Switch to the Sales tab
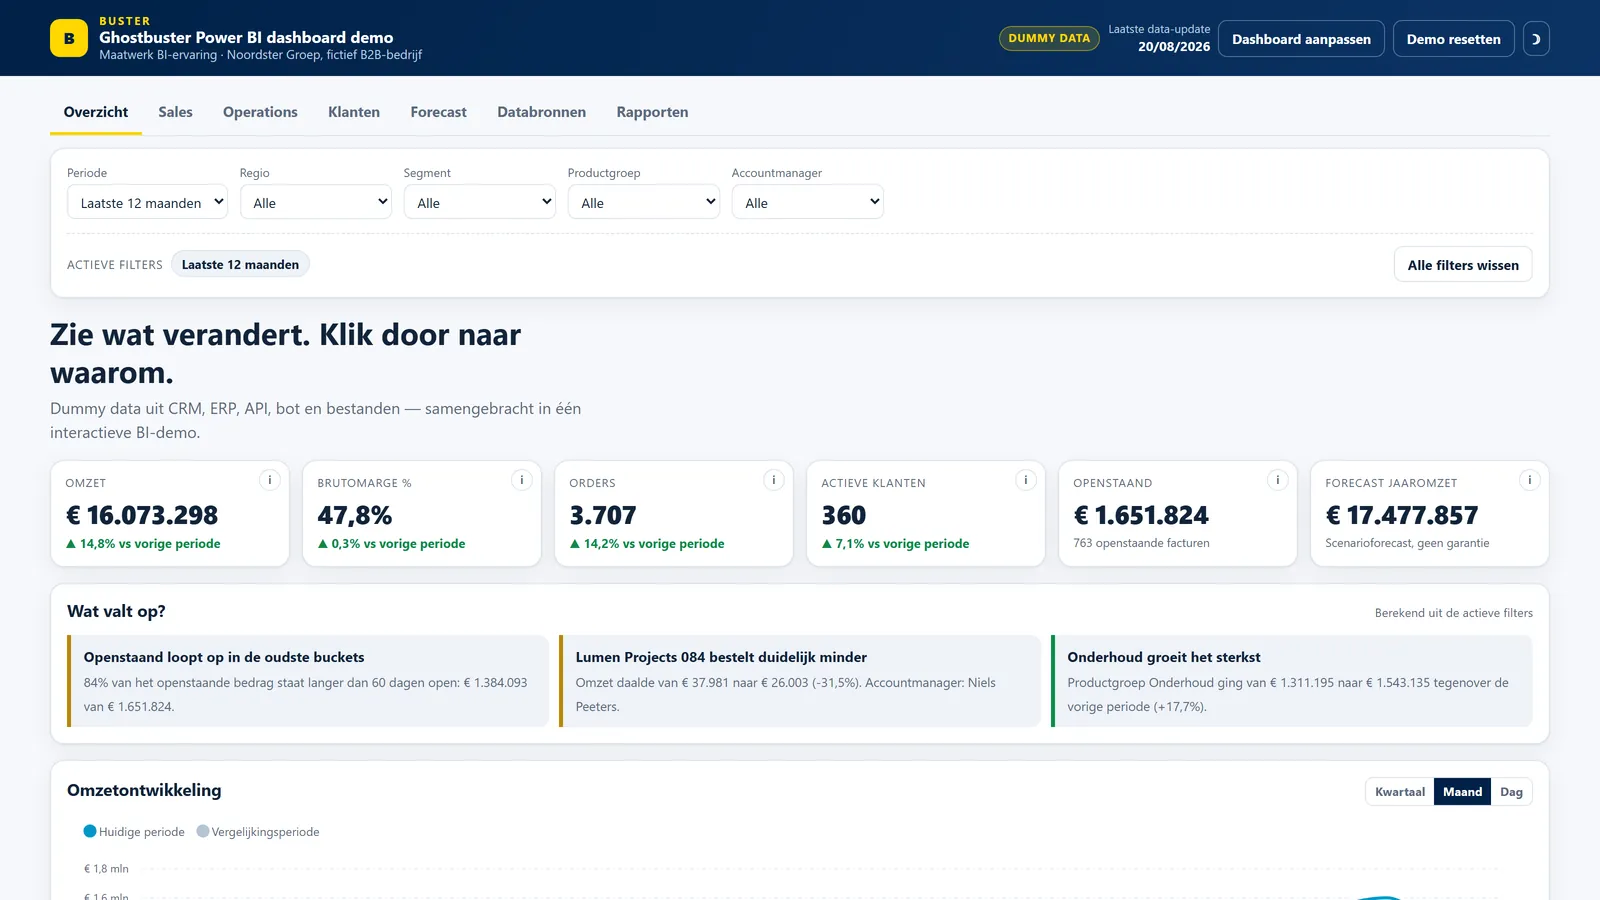The width and height of the screenshot is (1600, 900). [175, 112]
